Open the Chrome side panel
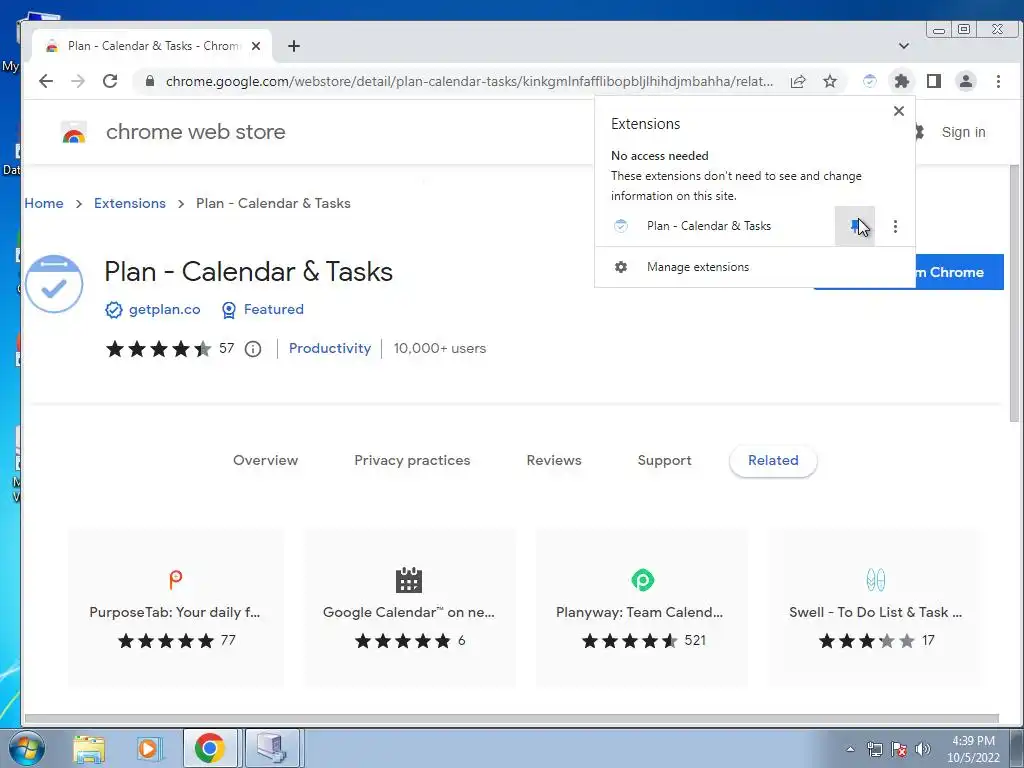1024x768 pixels. (934, 81)
